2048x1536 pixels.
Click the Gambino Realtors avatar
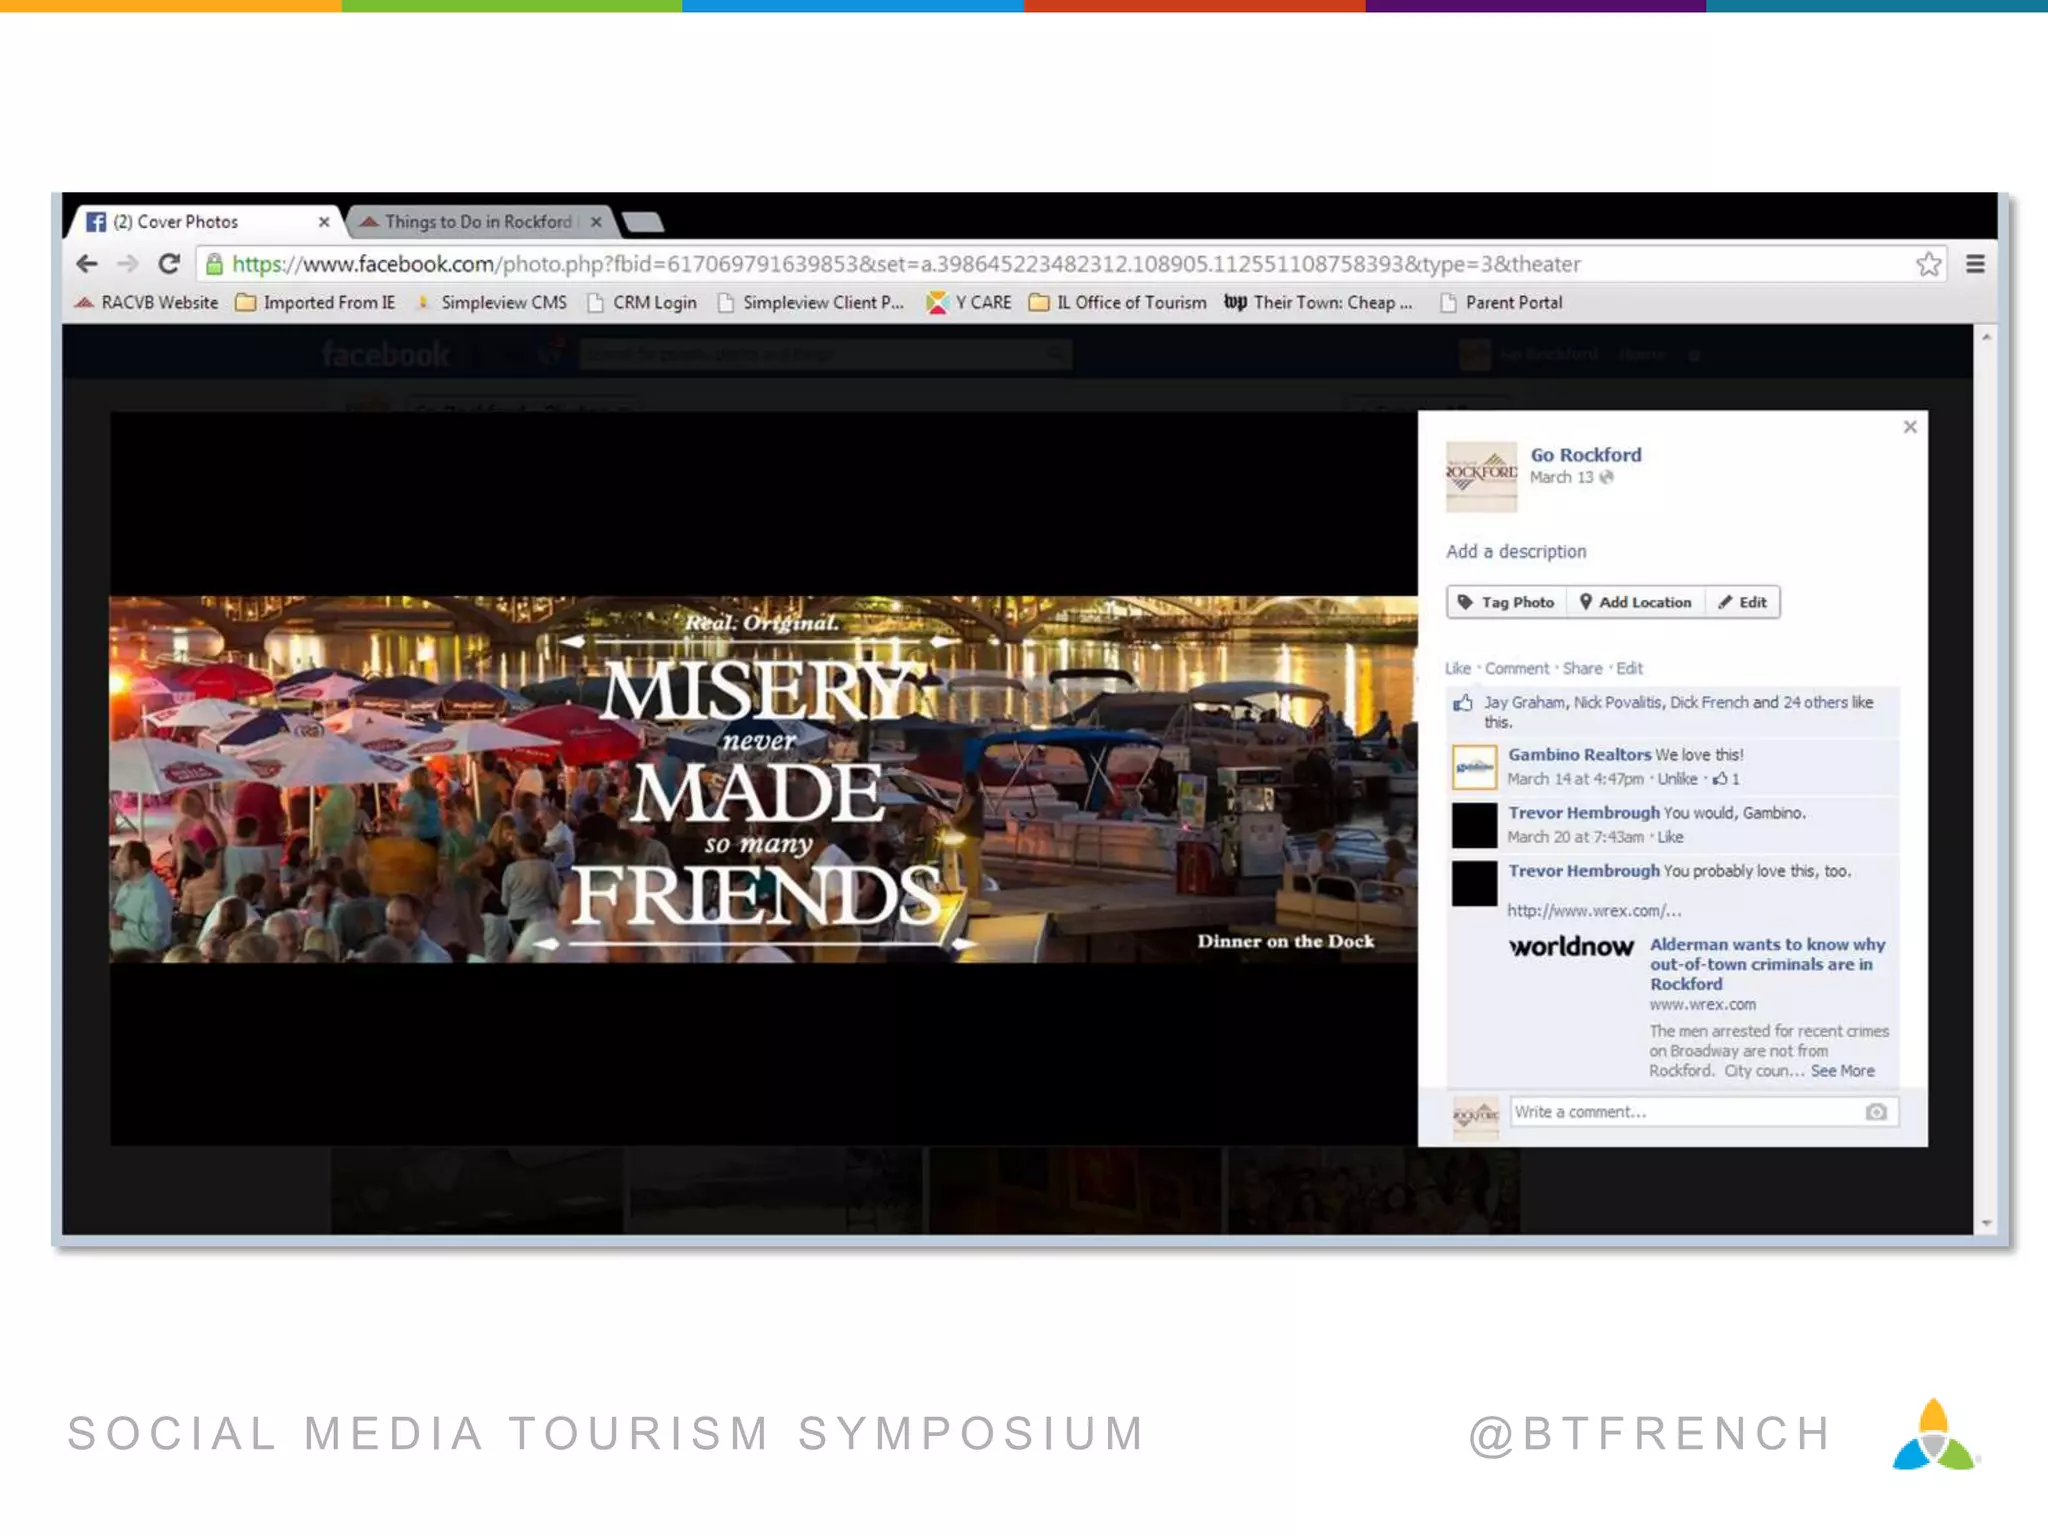(1474, 767)
